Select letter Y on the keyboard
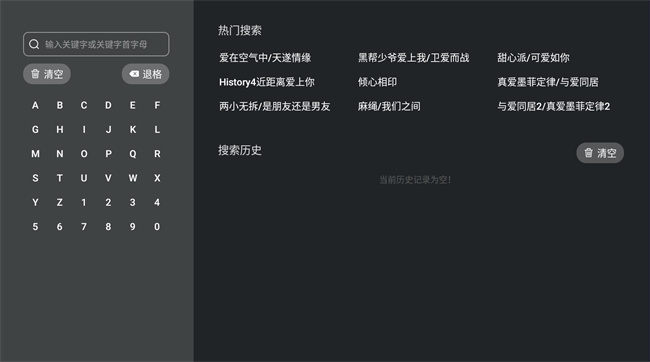The height and width of the screenshot is (362, 650). tap(35, 202)
